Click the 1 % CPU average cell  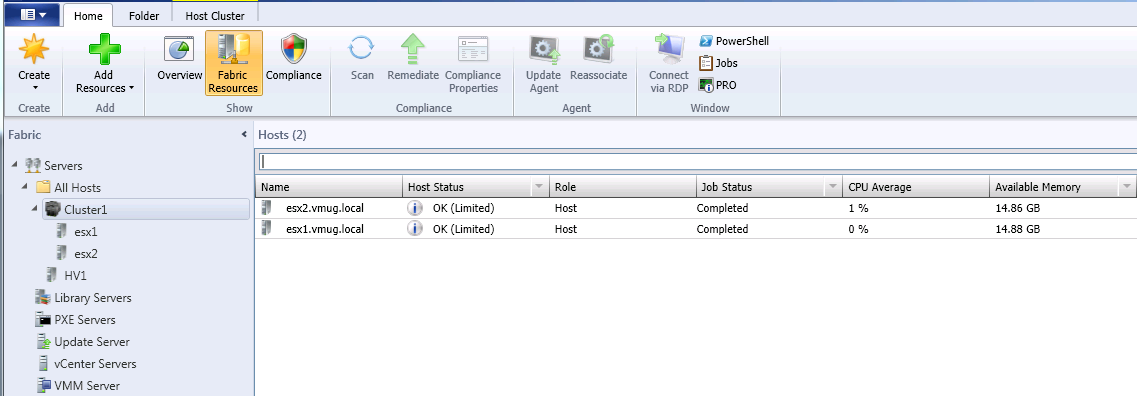pos(859,208)
